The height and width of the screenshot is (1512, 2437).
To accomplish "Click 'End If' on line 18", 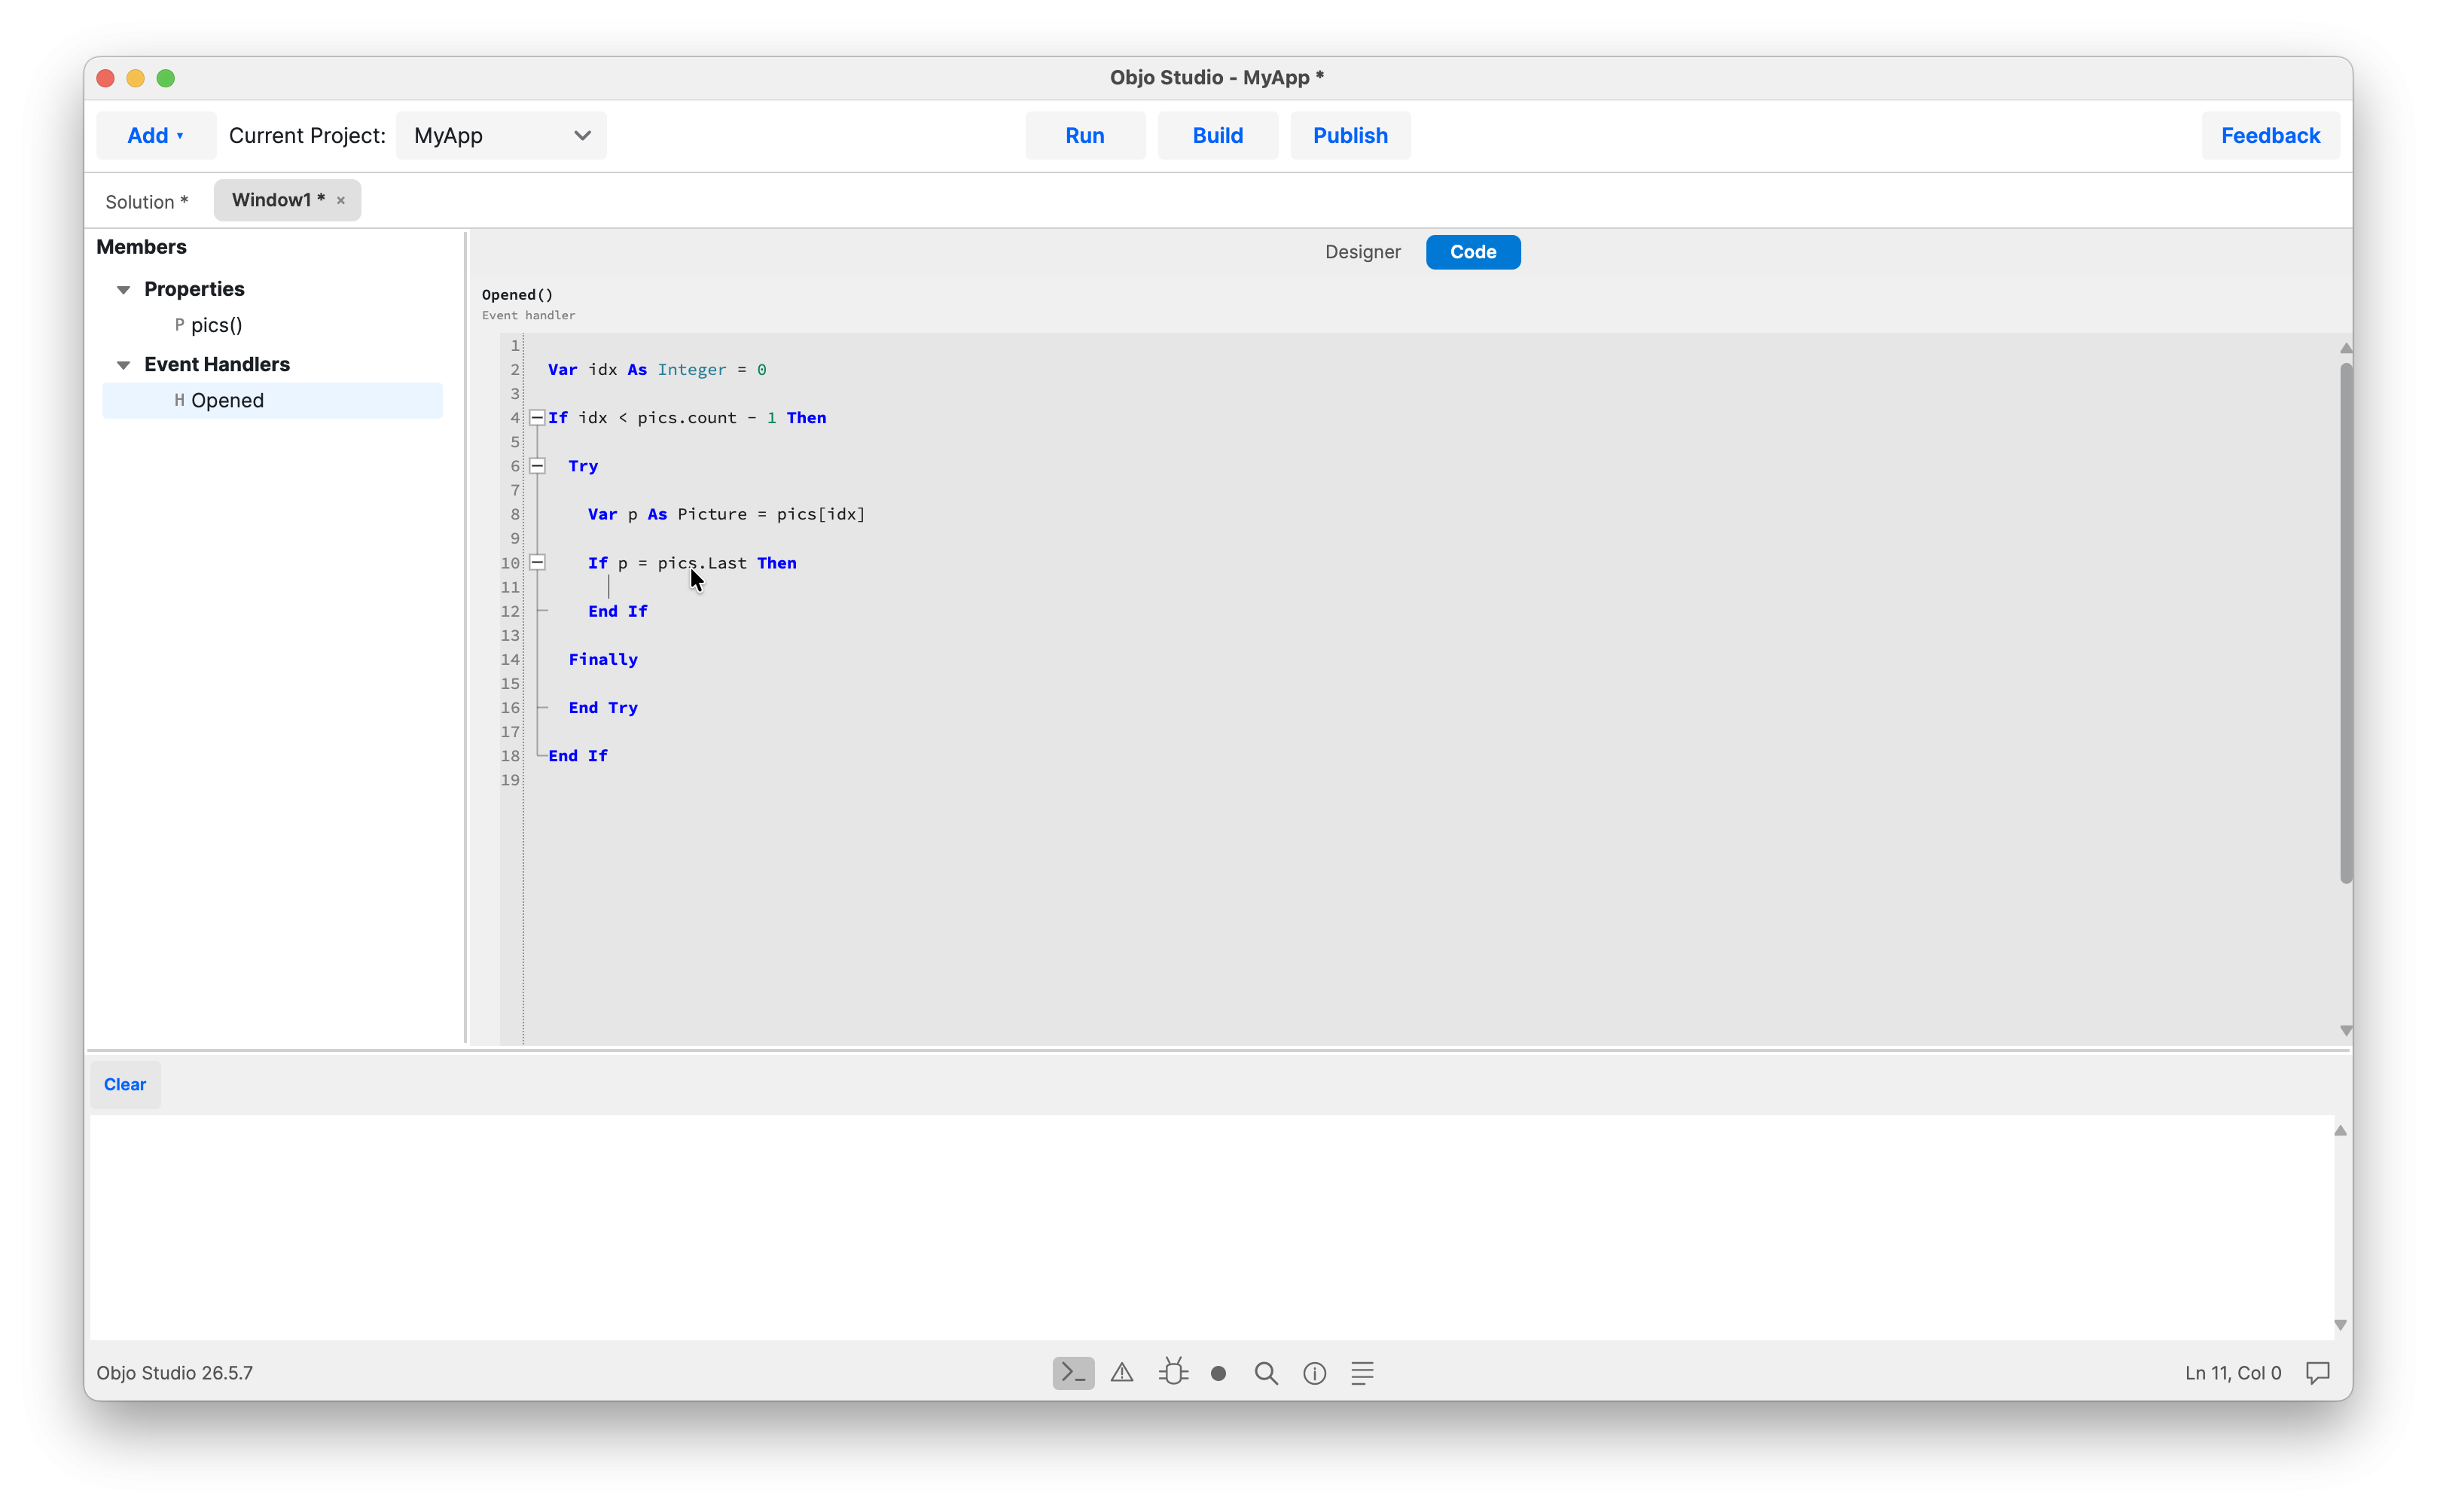I will 578,755.
